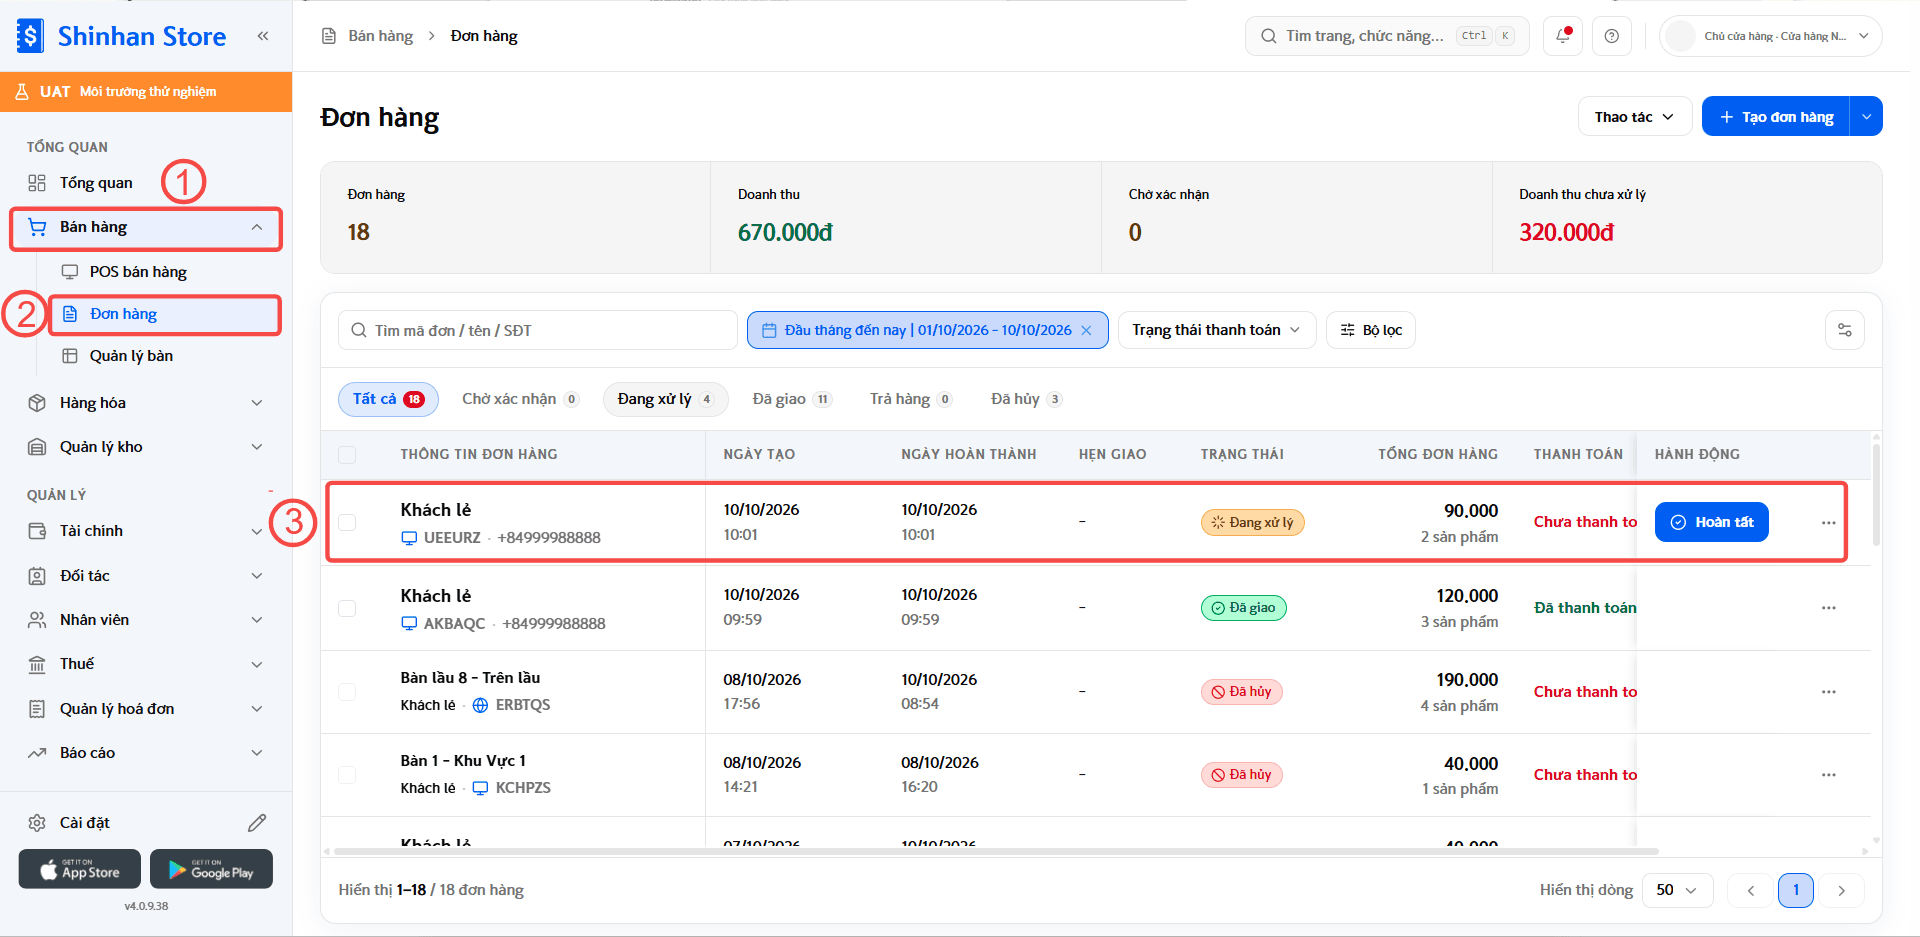
Task: Open more actions for order UEEURZ
Action: coord(1829,523)
